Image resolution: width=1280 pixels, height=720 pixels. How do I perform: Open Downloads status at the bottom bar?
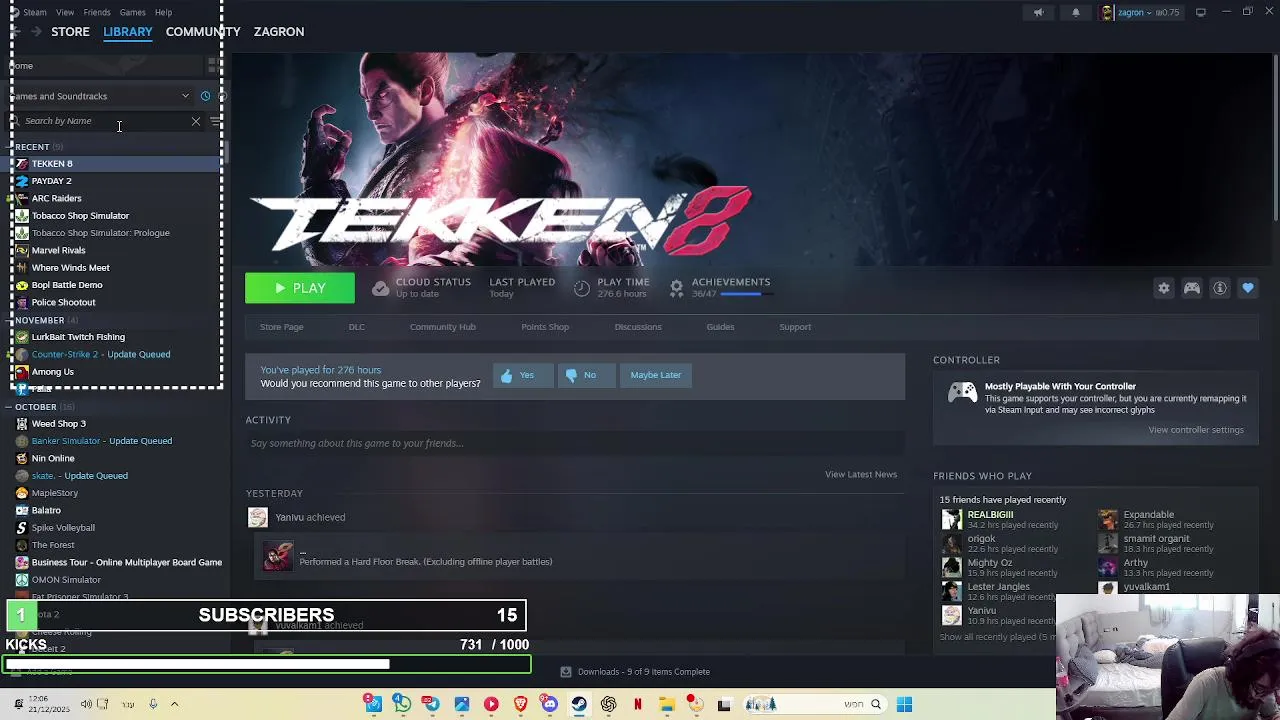coord(635,672)
